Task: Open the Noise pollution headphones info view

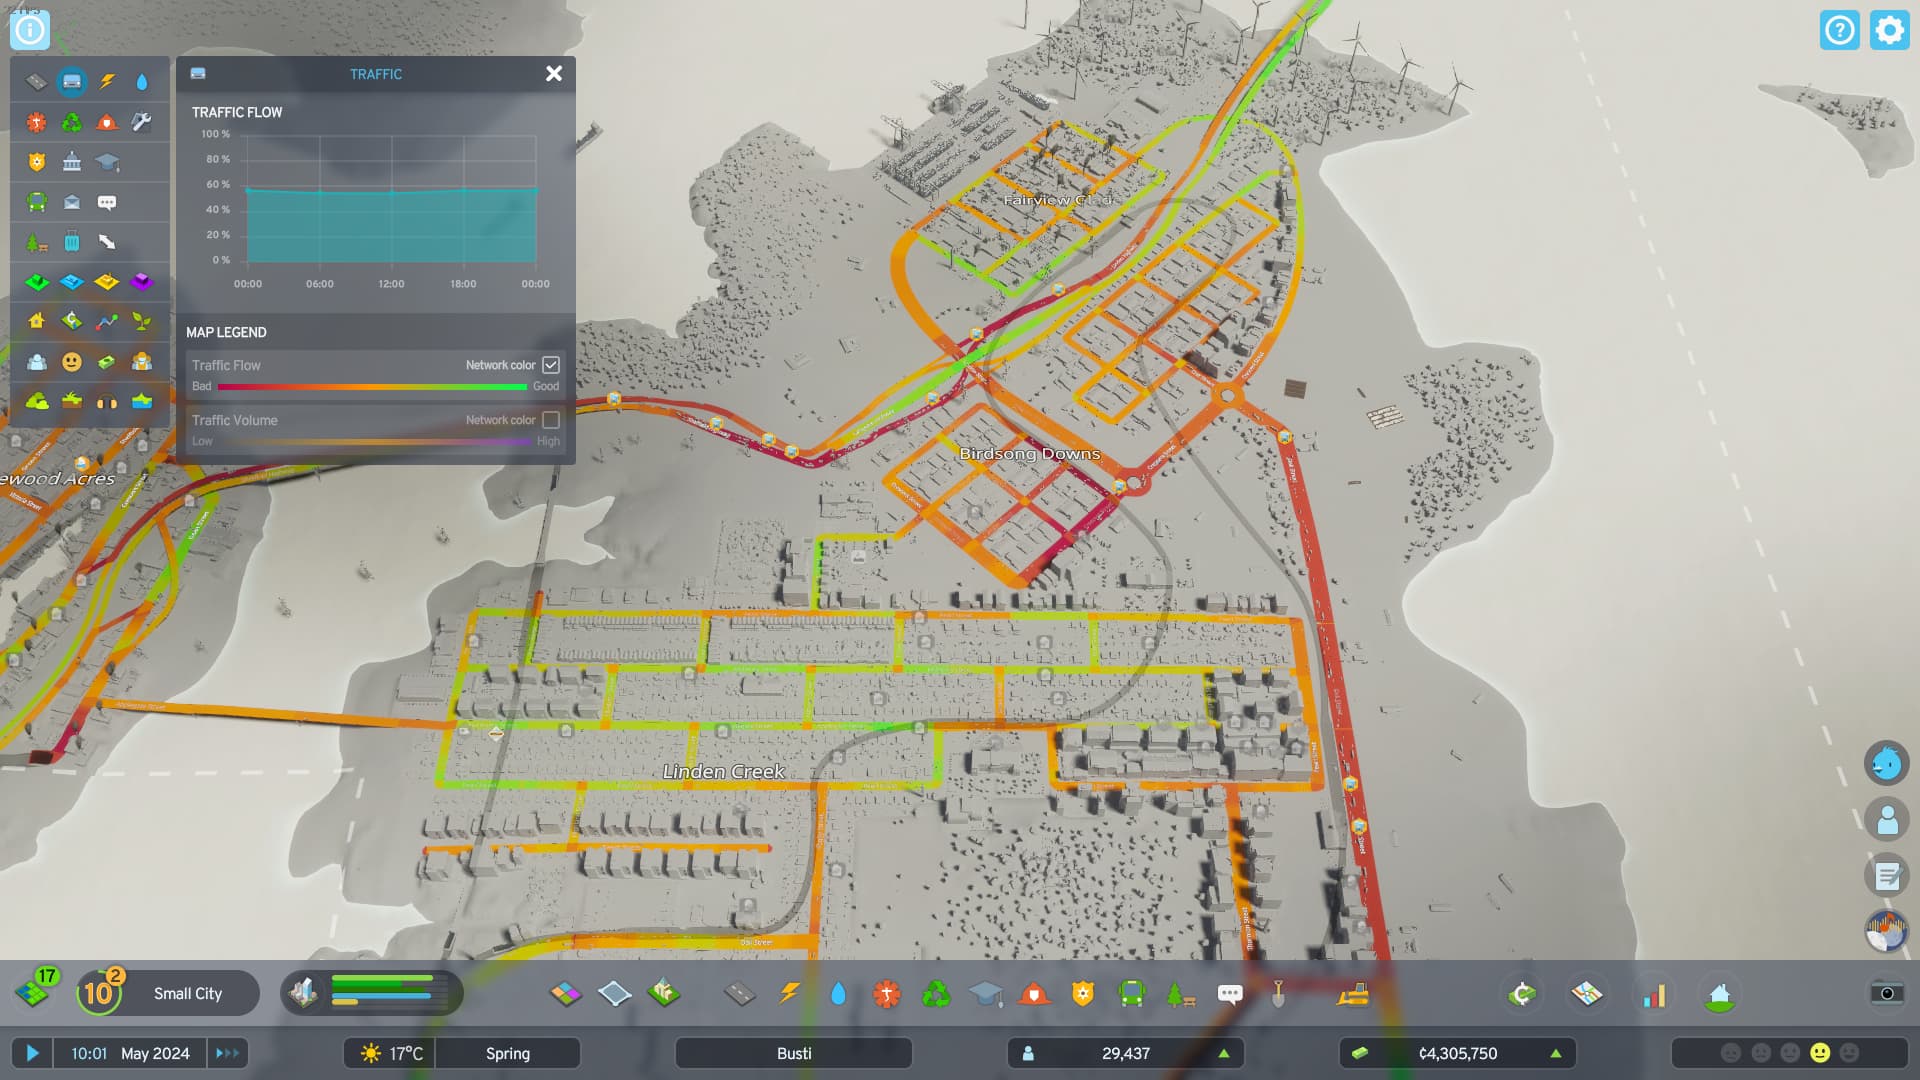Action: [x=107, y=402]
